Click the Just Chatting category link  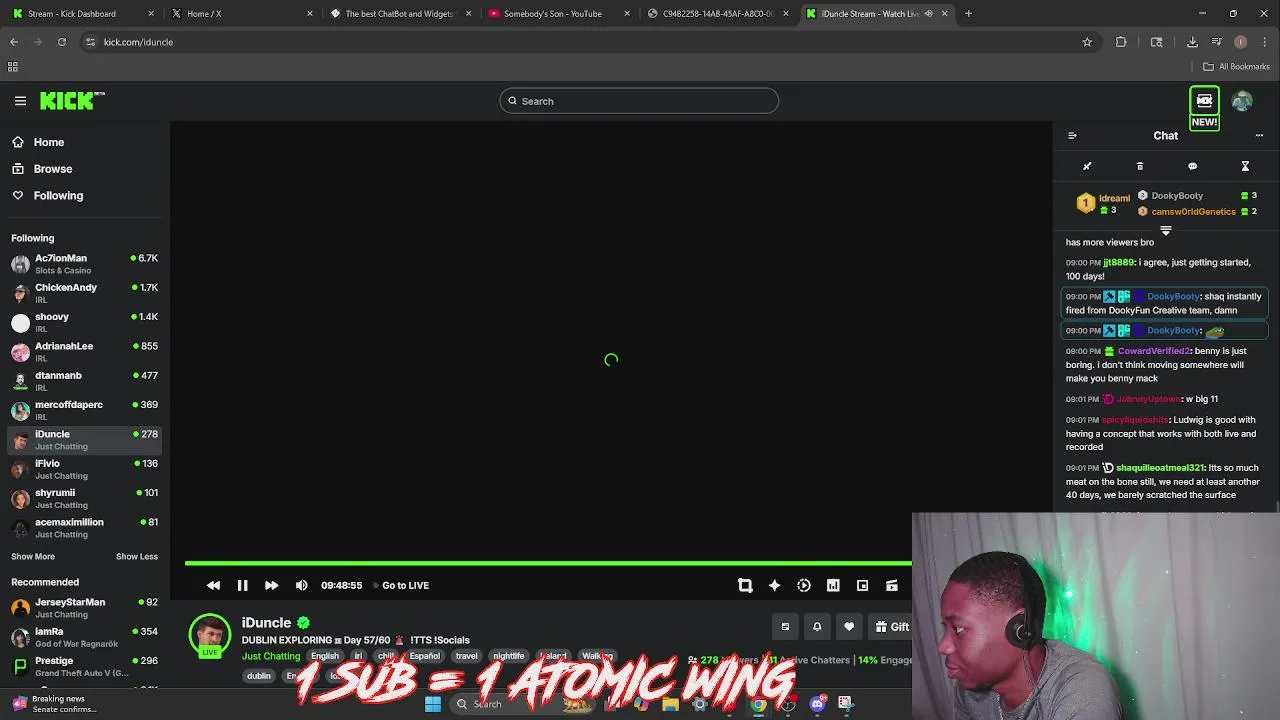[271, 656]
